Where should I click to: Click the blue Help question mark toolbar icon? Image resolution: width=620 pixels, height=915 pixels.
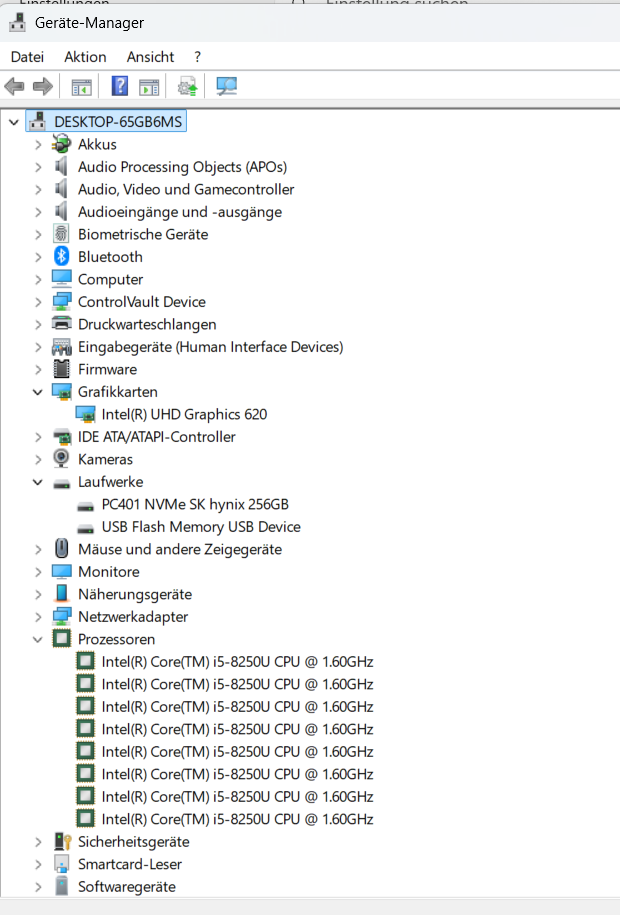(x=120, y=86)
